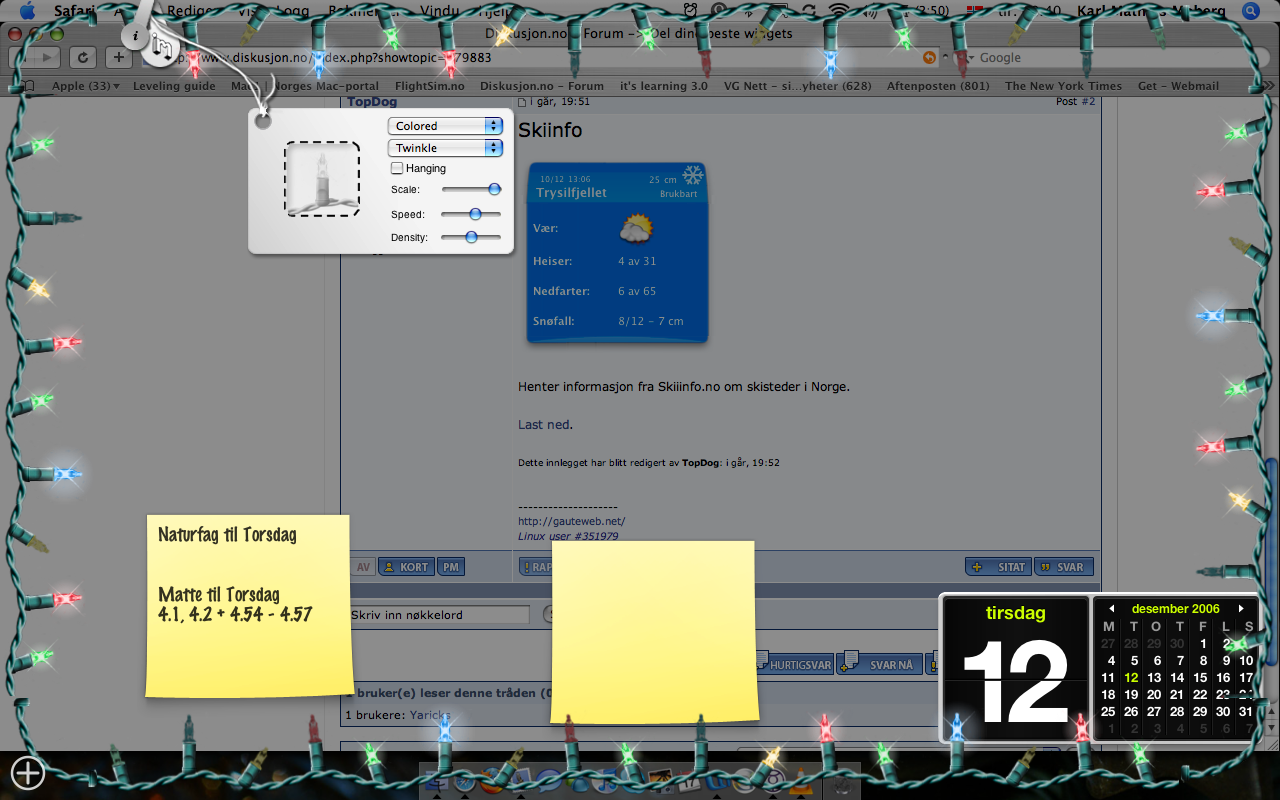This screenshot has width=1280, height=800.
Task: Go to previous month in calendar widget
Action: click(1110, 609)
